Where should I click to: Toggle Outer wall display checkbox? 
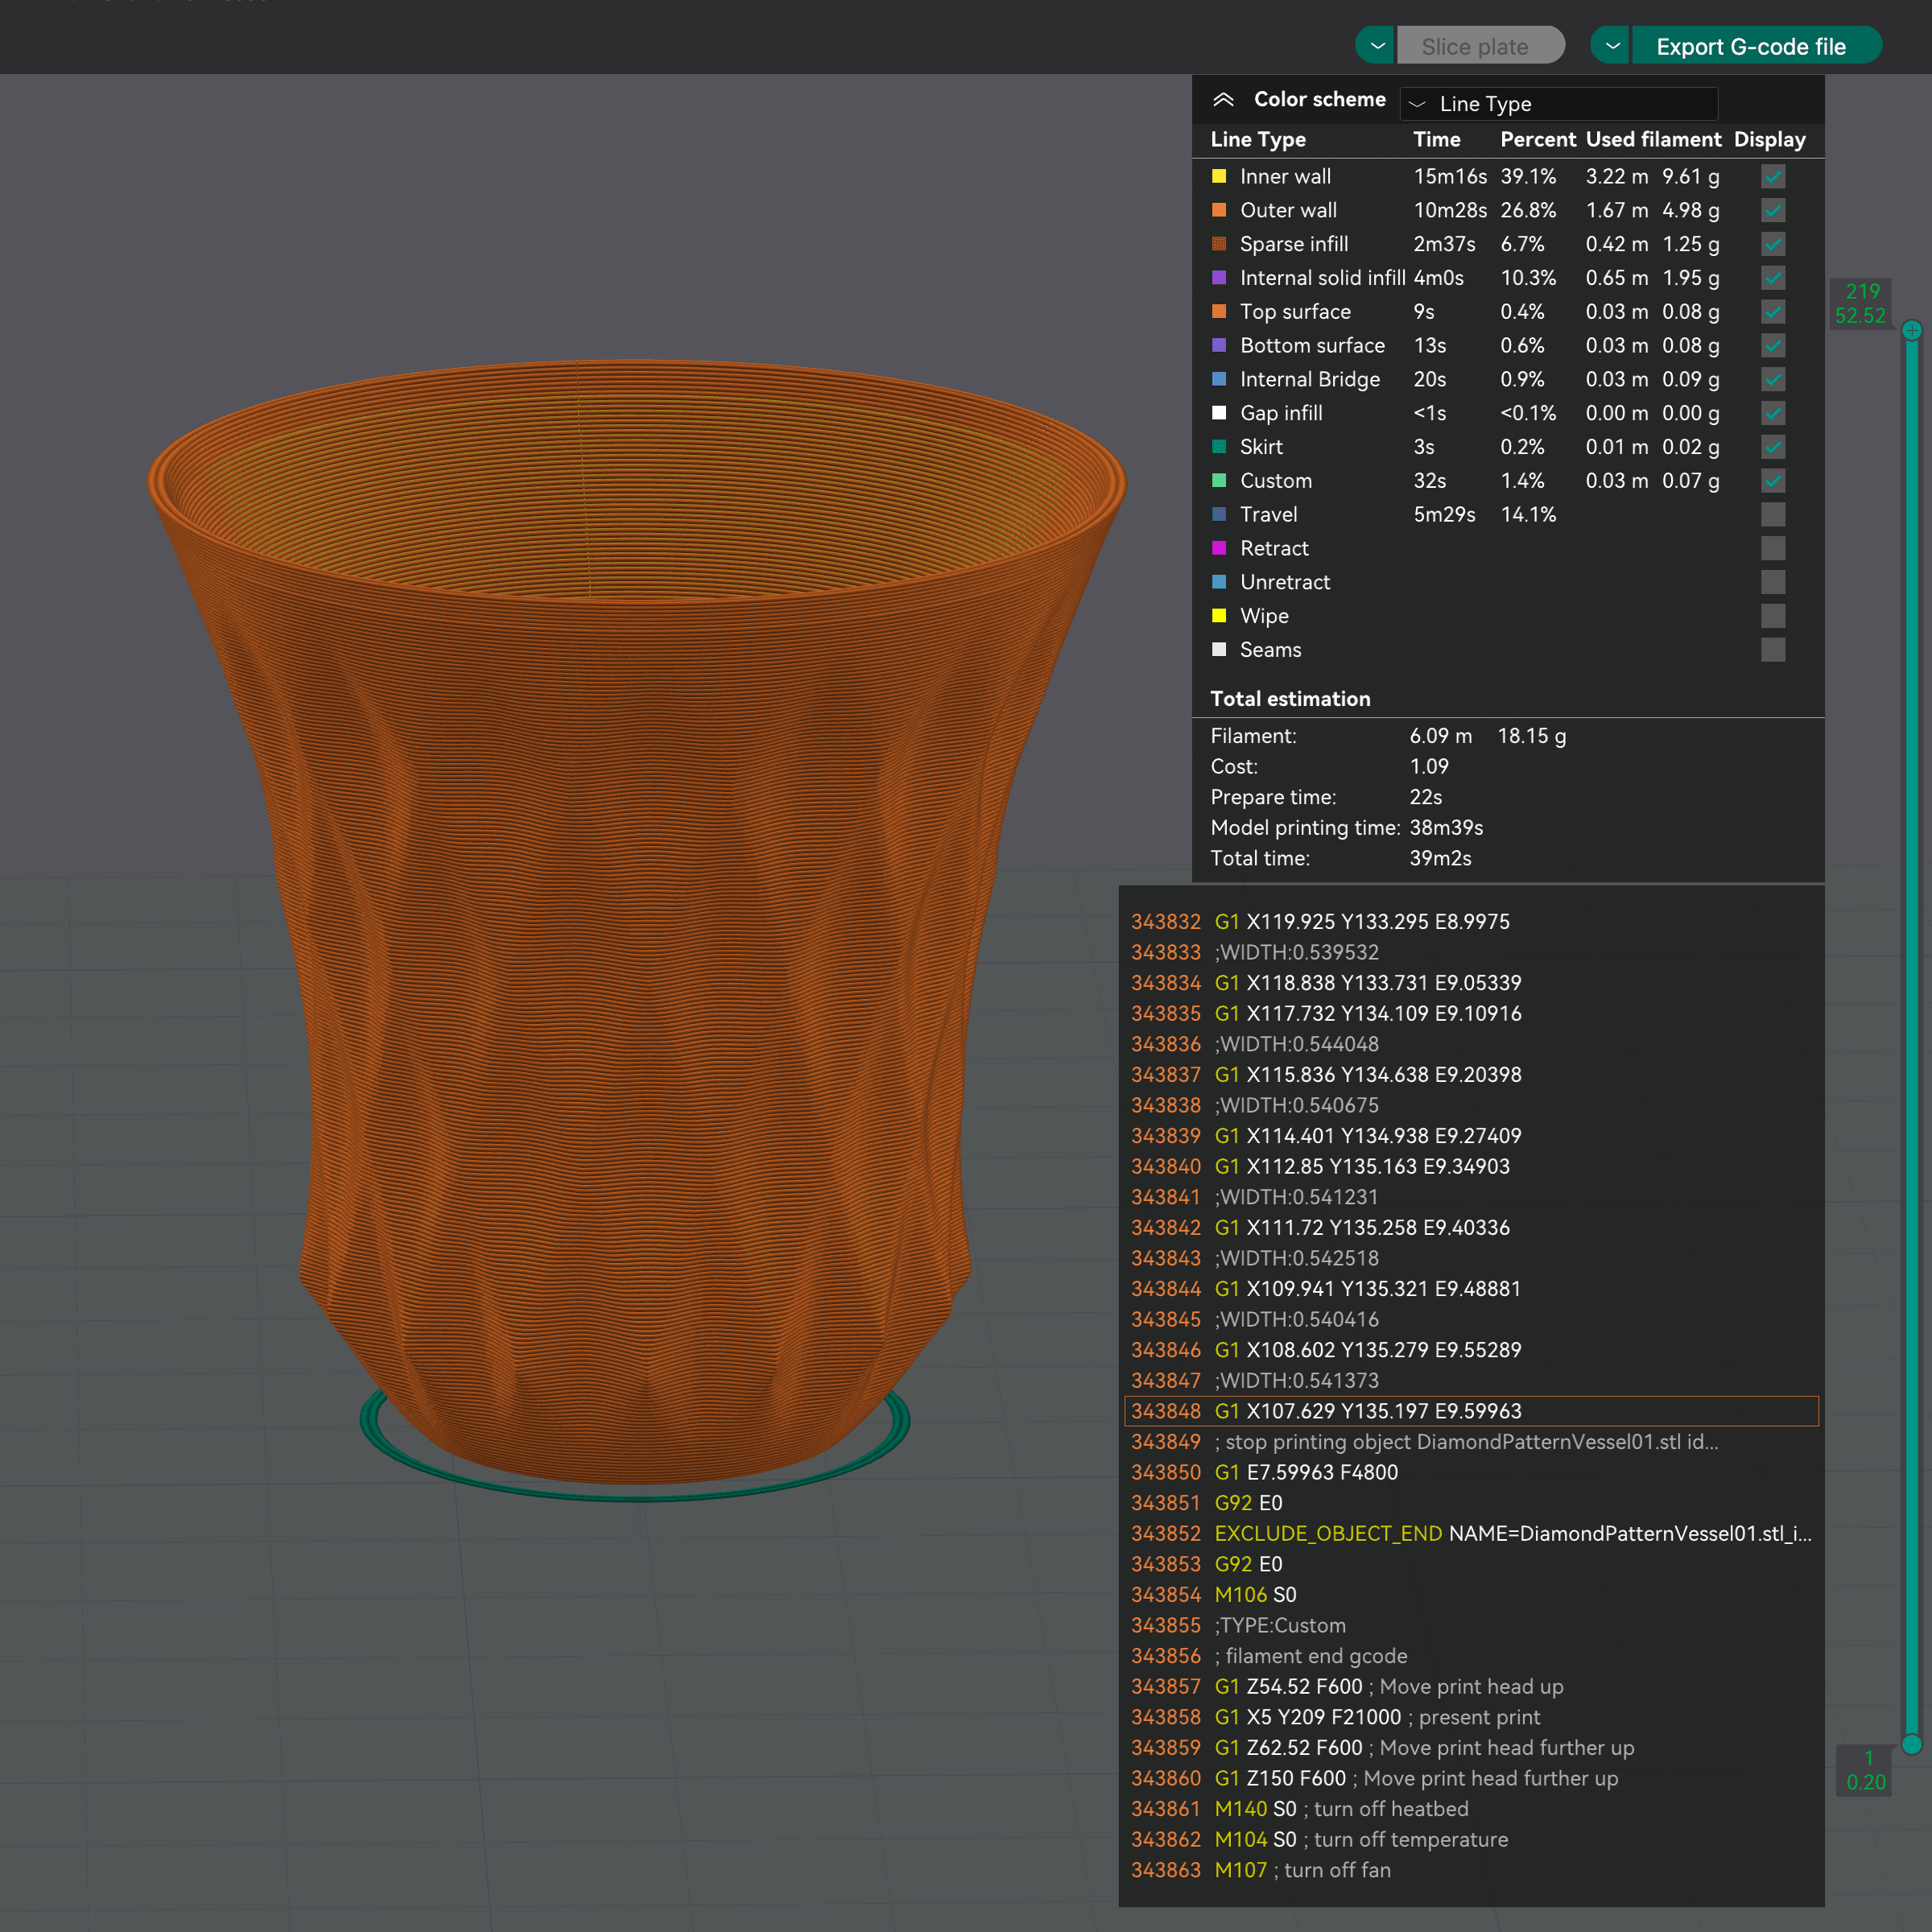(x=1772, y=211)
